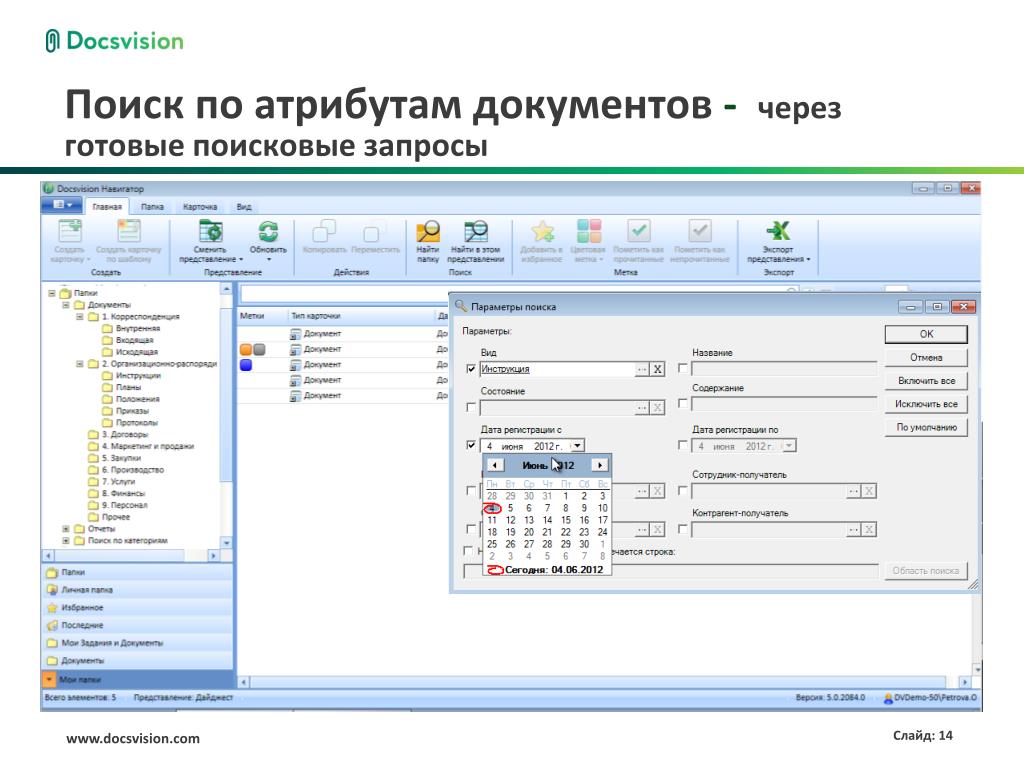Enable the Содержание parameter checkbox

pos(682,403)
